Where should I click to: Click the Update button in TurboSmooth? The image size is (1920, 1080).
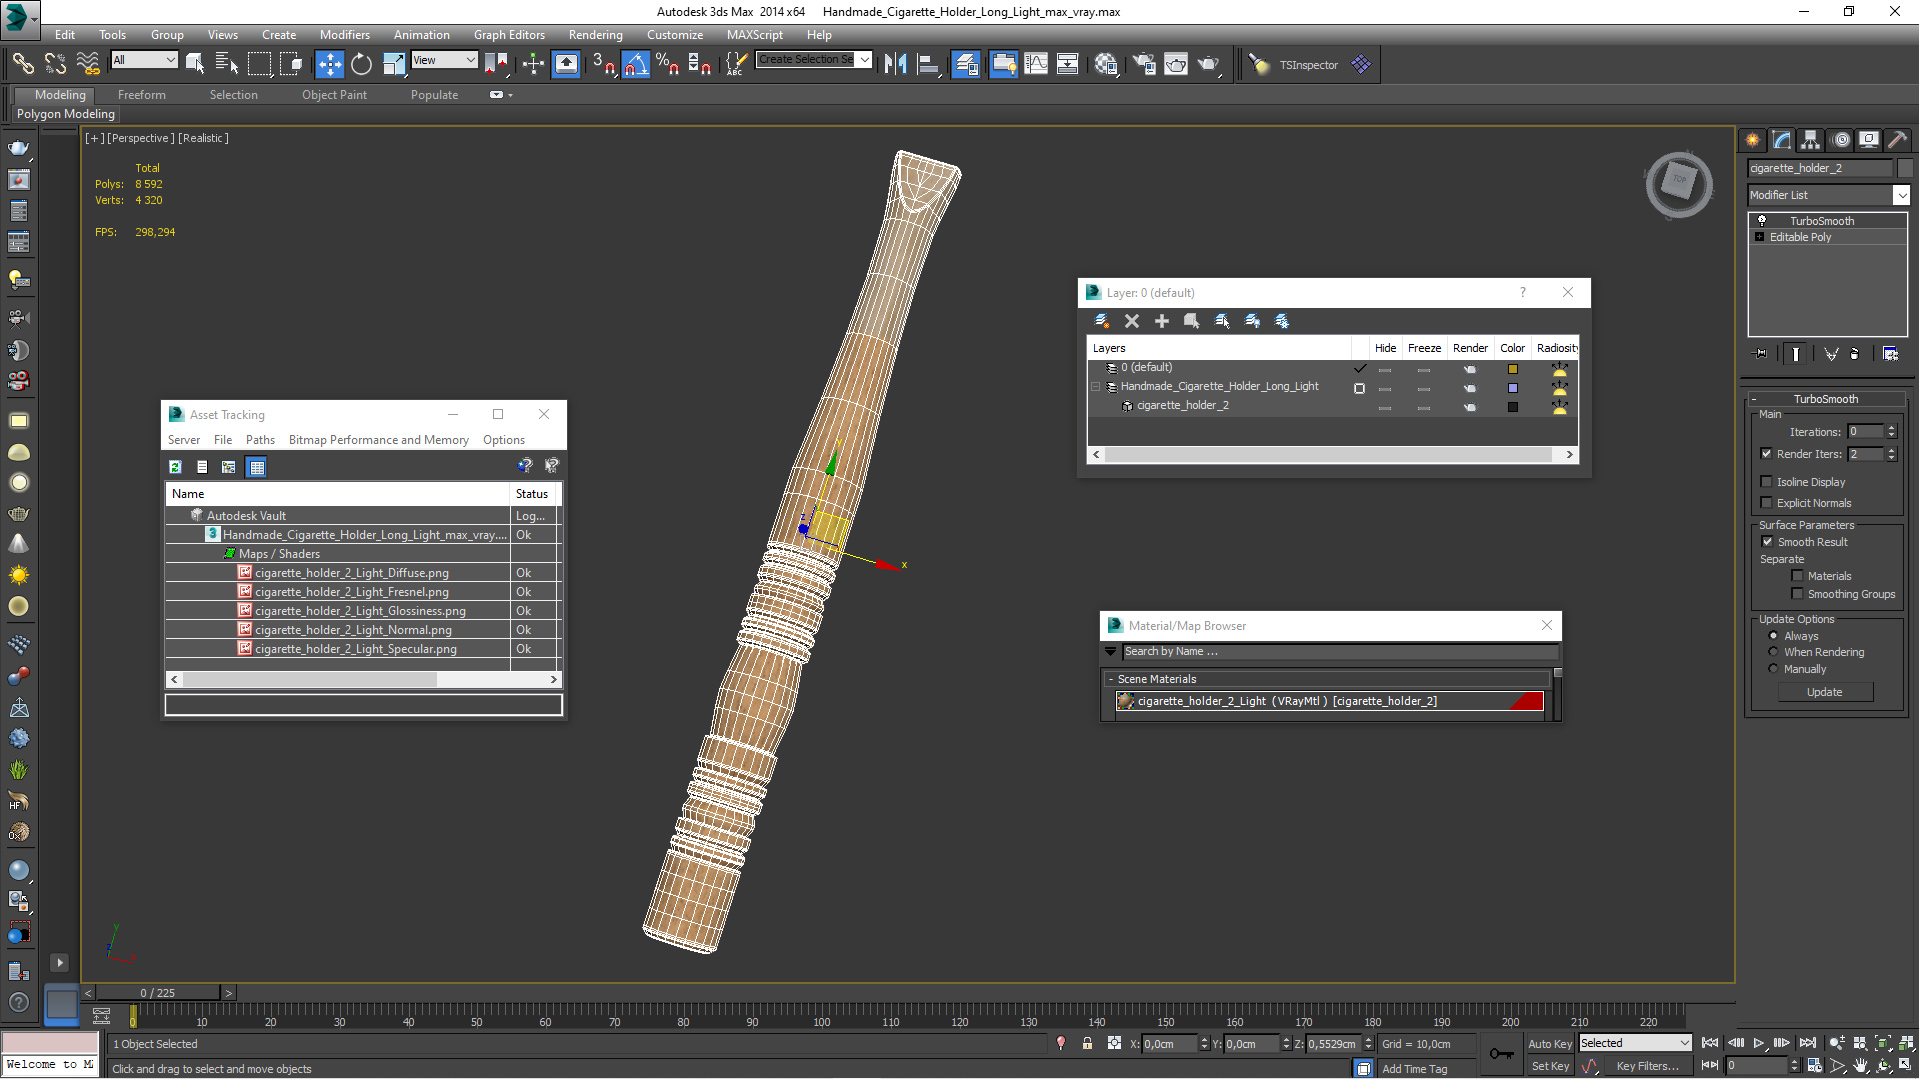(1825, 692)
